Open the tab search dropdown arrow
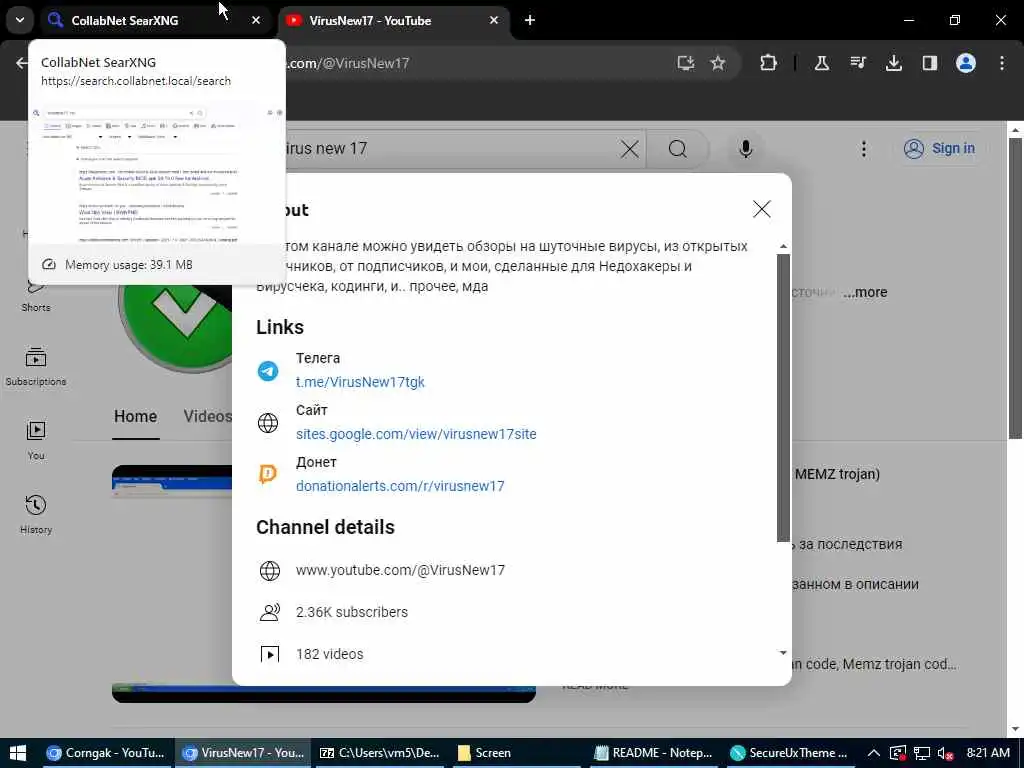 [20, 20]
